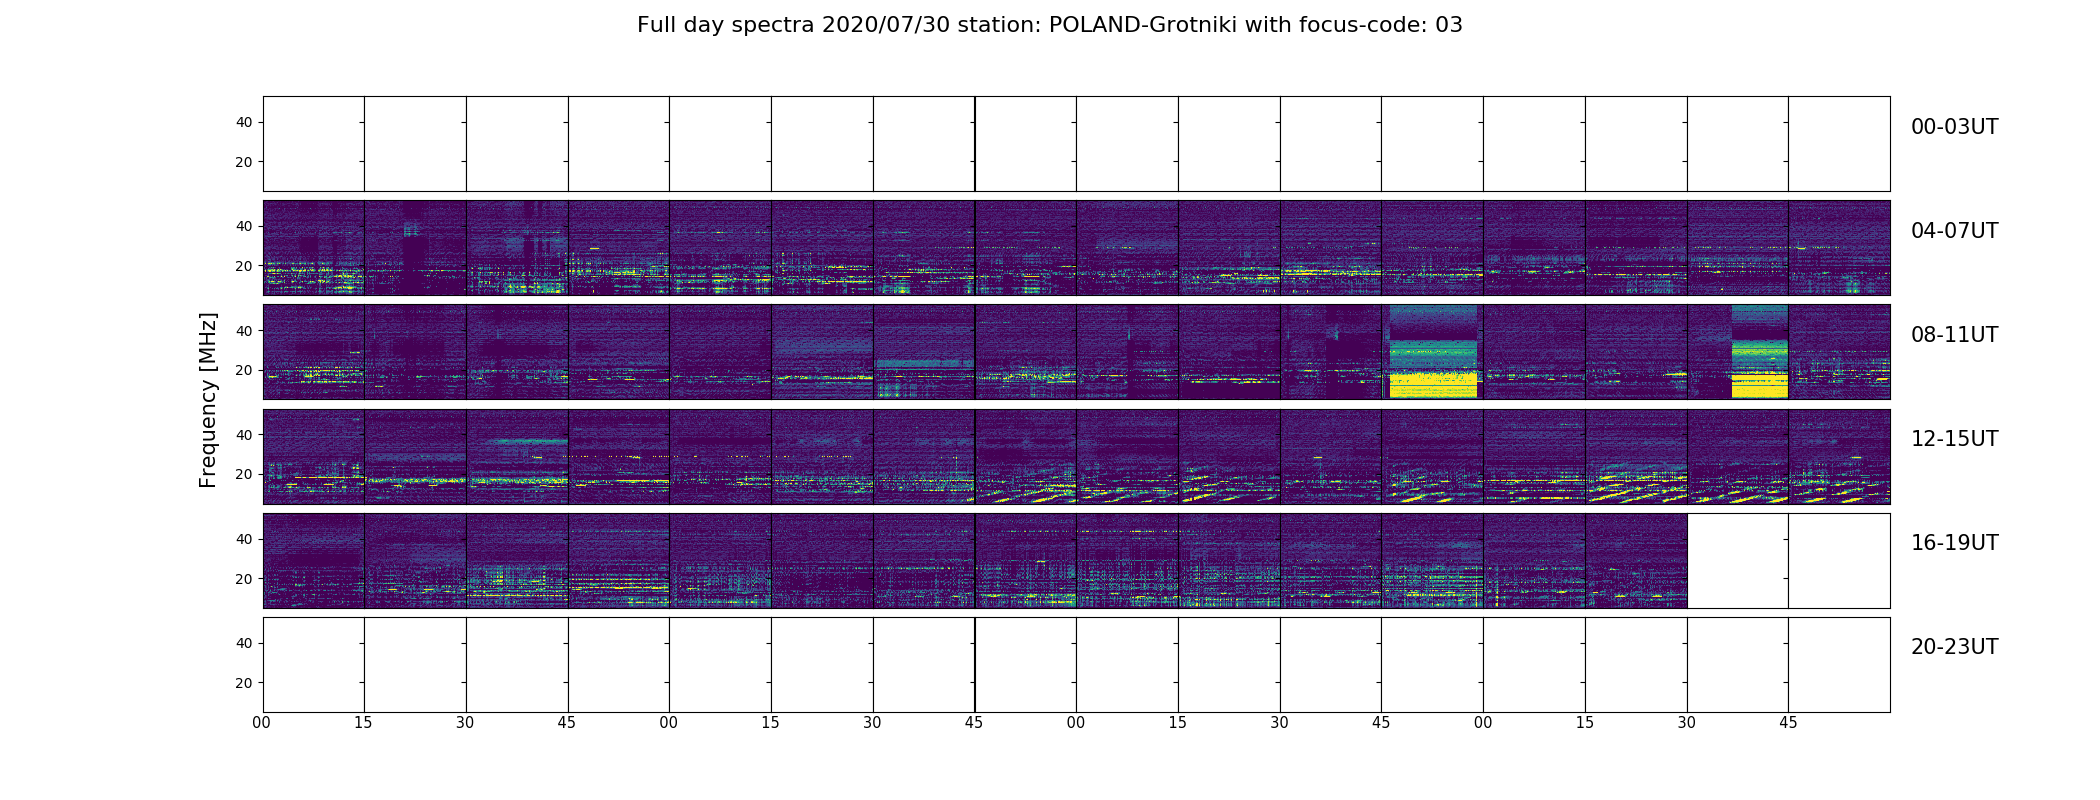Click the '40' frequency tick of the 00-03UT row
The height and width of the screenshot is (800, 2100).
(244, 122)
